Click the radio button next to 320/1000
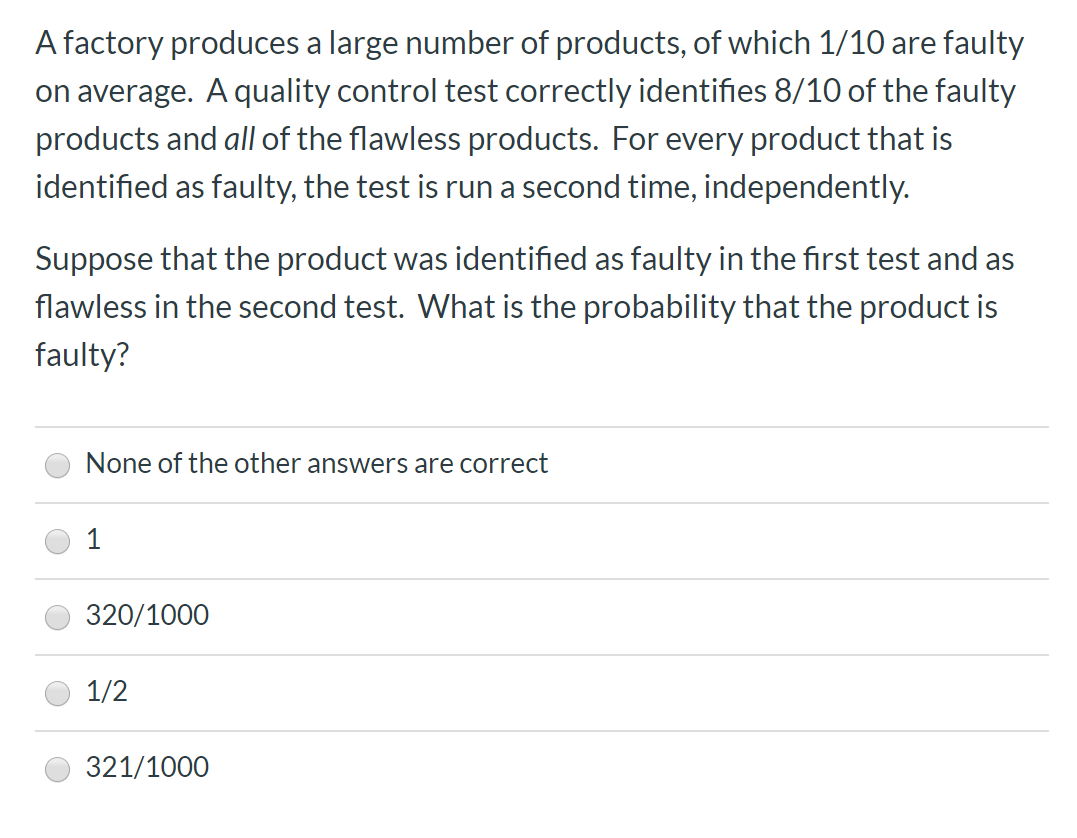Viewport: 1077px width, 838px height. pos(57,617)
